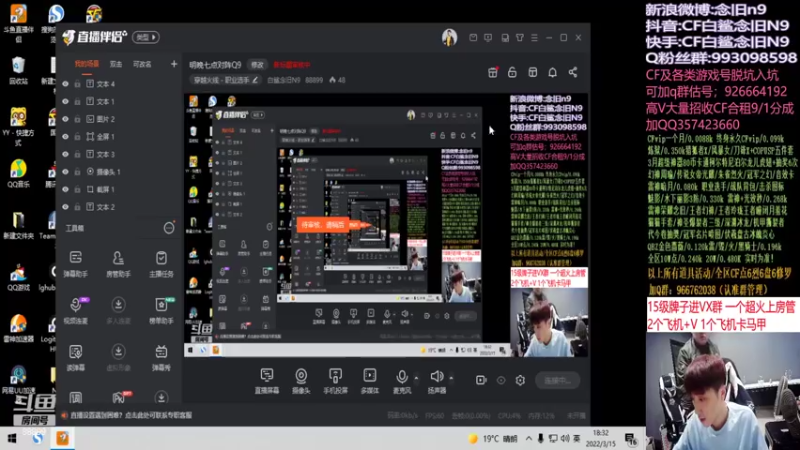The image size is (800, 450).
Task: Open the hamburger main menu
Action: [534, 38]
